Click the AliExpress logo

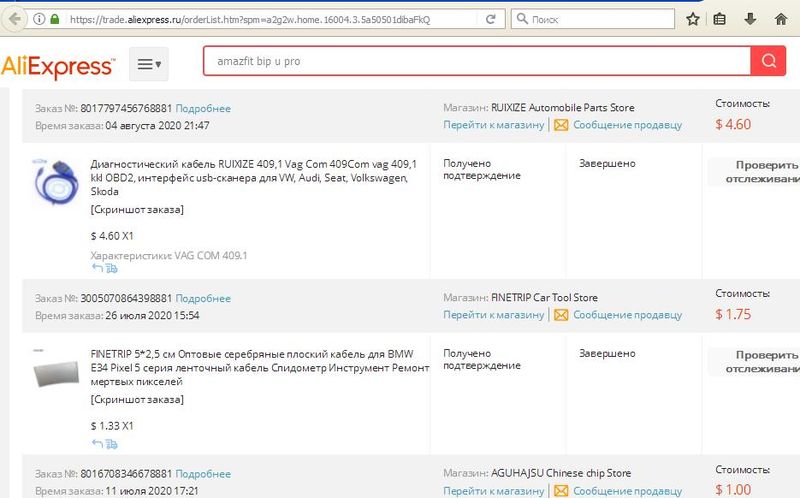point(58,66)
